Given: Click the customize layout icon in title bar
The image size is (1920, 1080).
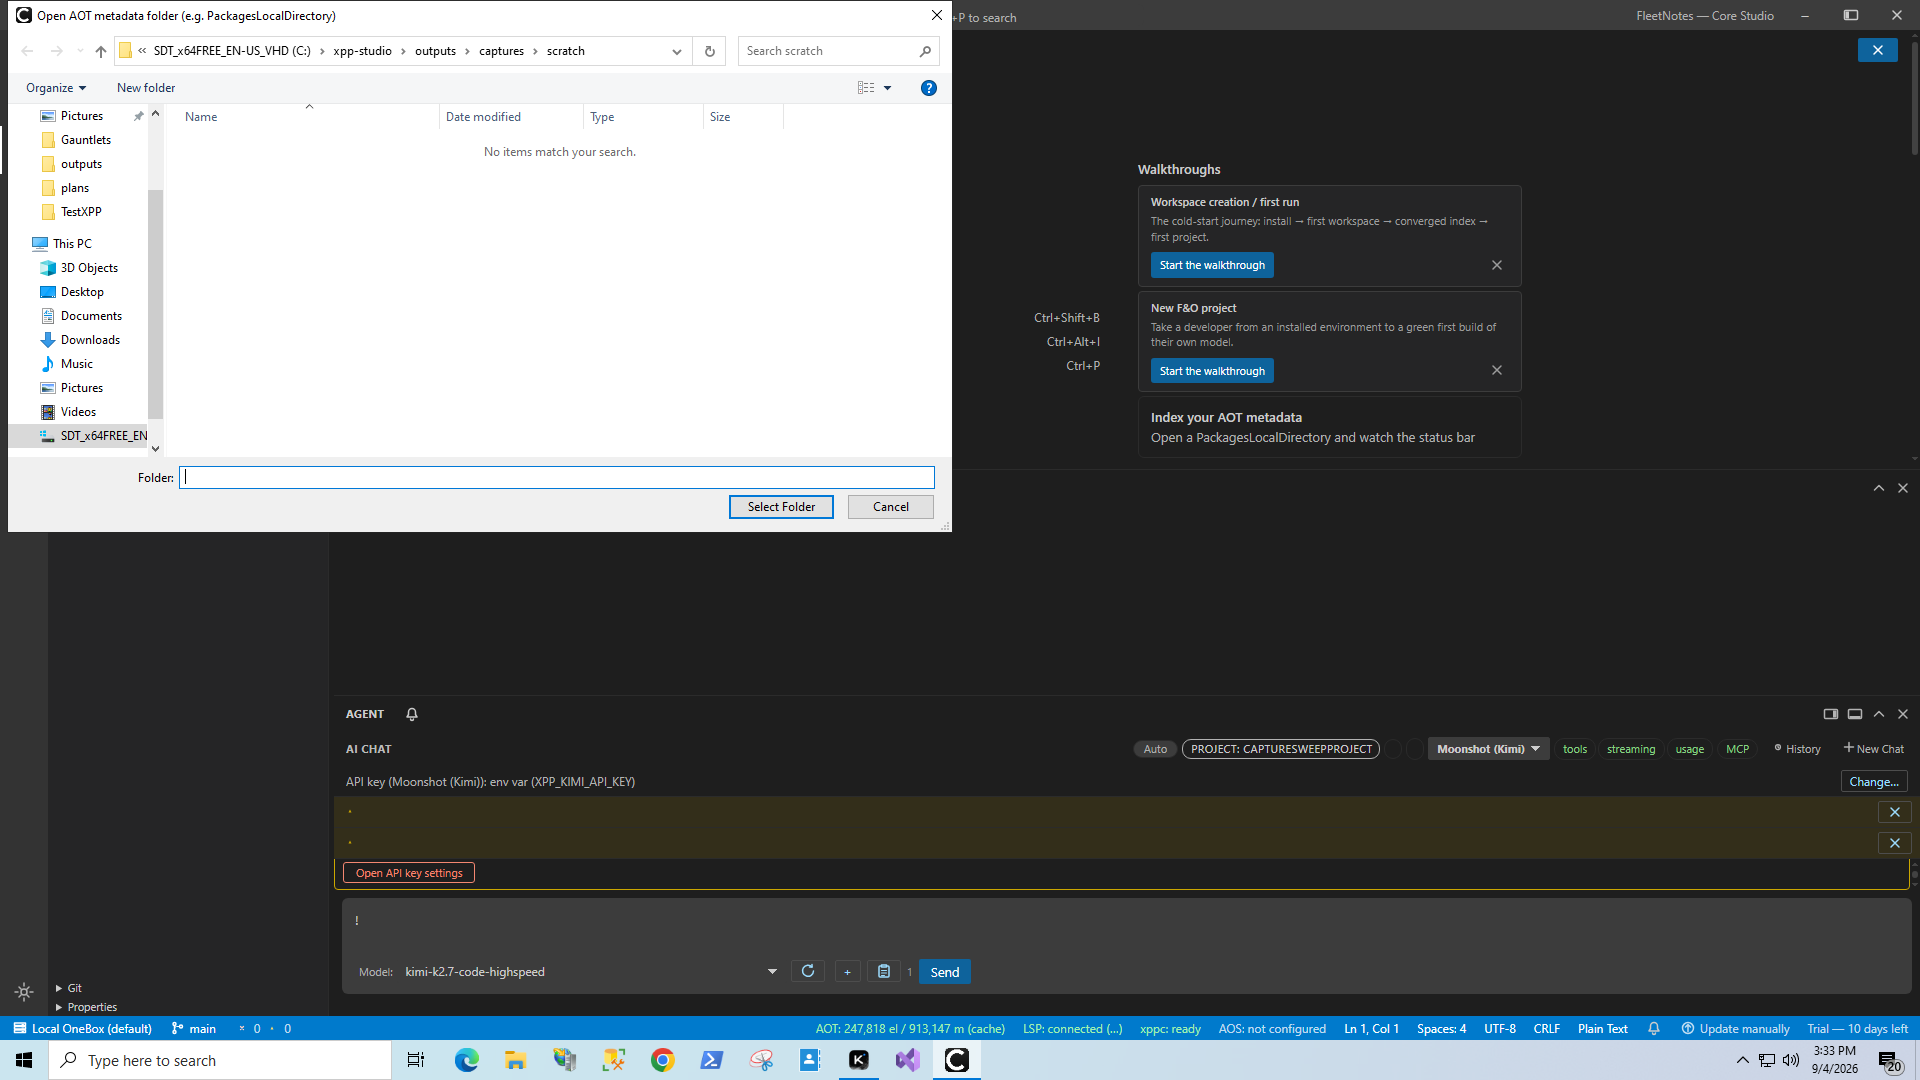Looking at the screenshot, I should click(1851, 15).
